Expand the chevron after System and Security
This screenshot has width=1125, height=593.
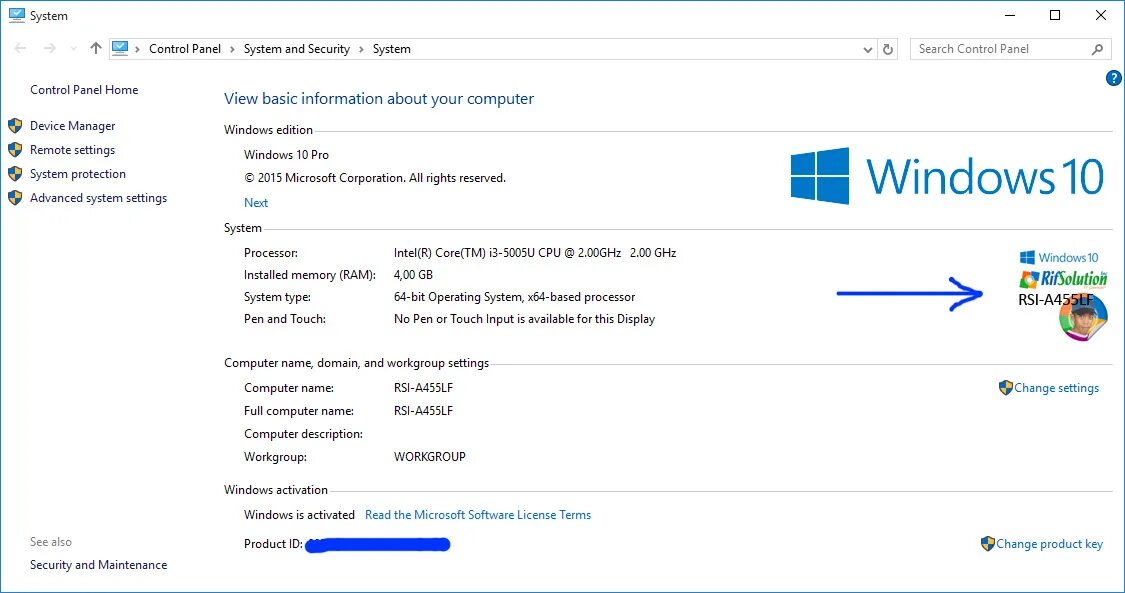(361, 49)
